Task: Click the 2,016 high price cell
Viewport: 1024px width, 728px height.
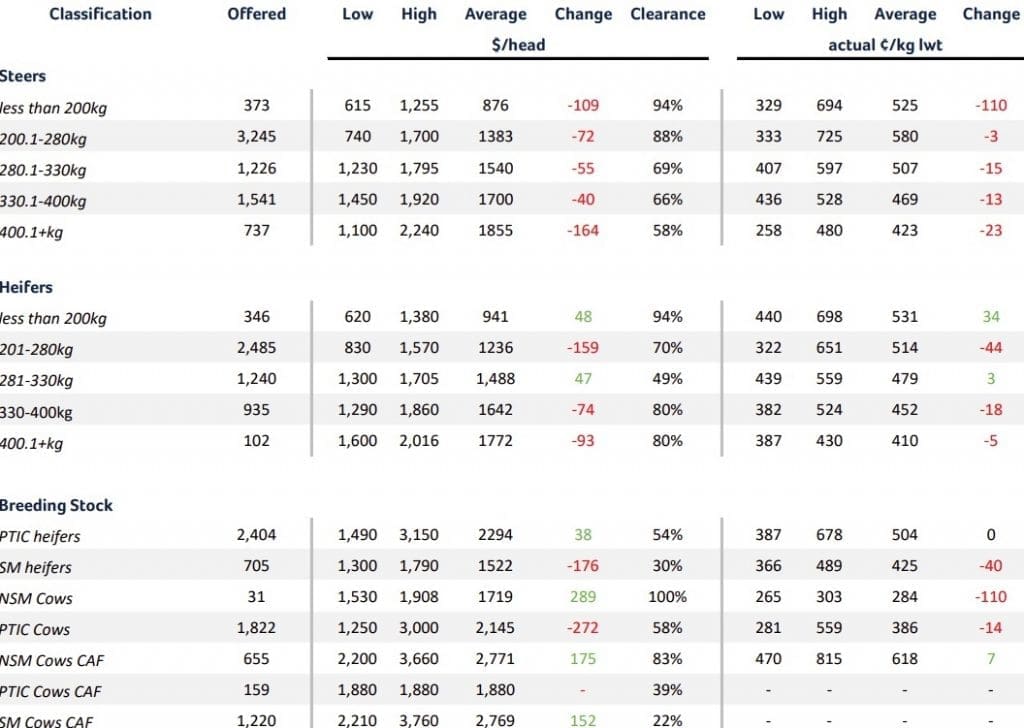Action: click(x=419, y=441)
